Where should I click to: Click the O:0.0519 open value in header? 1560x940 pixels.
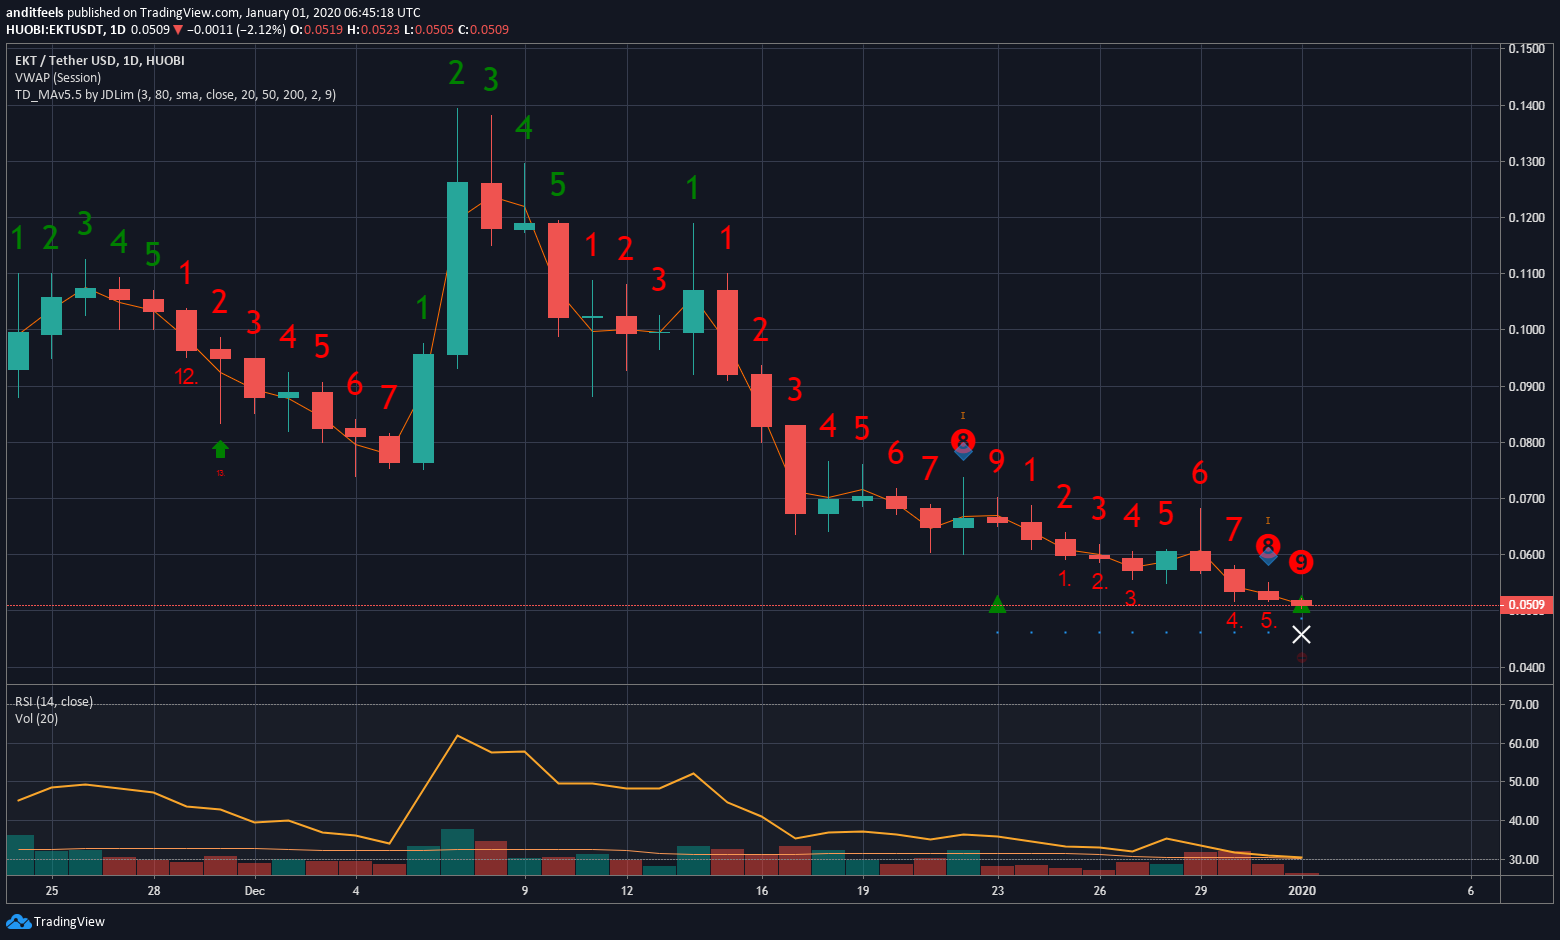tap(316, 30)
